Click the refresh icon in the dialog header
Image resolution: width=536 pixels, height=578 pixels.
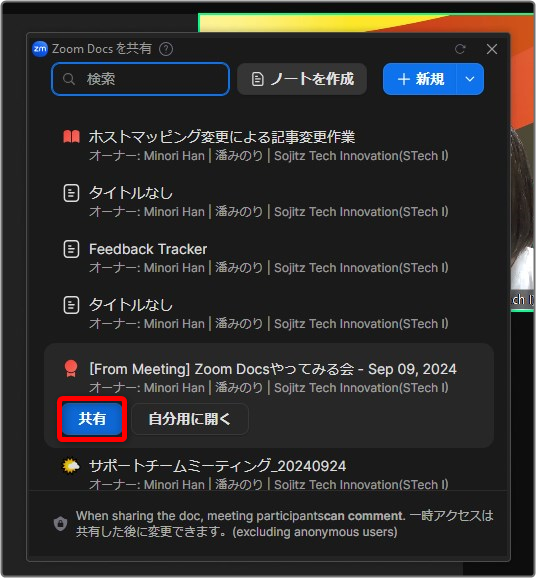tap(460, 49)
